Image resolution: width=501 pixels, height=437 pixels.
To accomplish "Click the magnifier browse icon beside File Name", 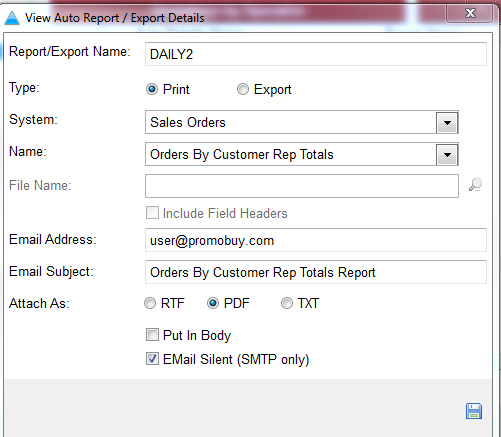I will [x=475, y=185].
